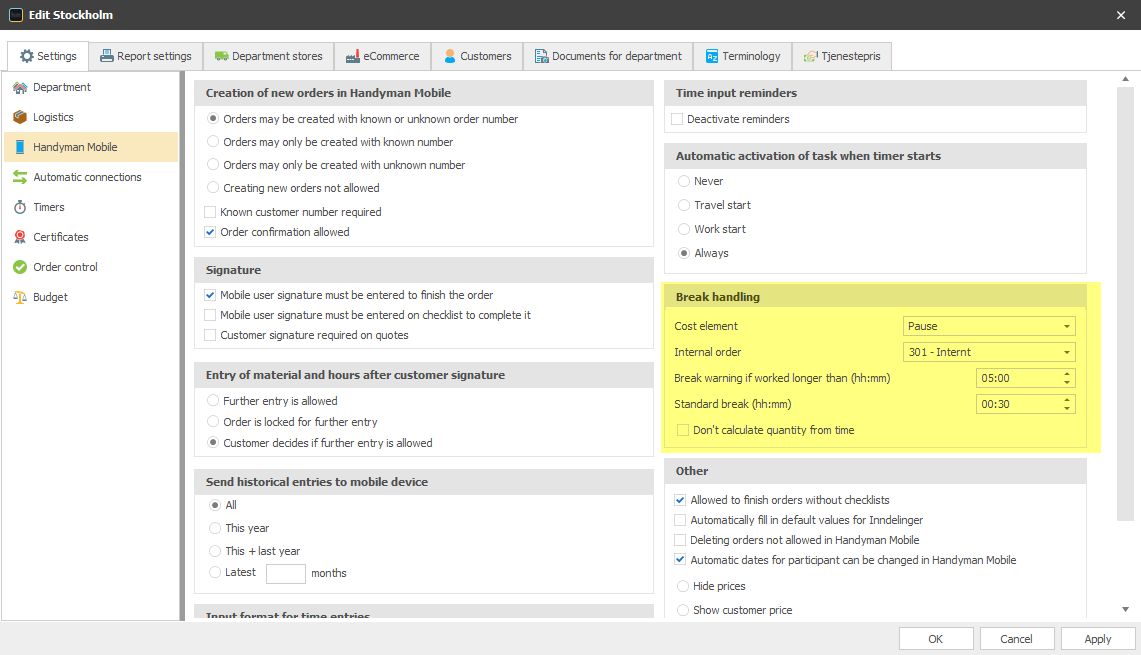Decrease standard break time with down arrow

pyautogui.click(x=1067, y=409)
